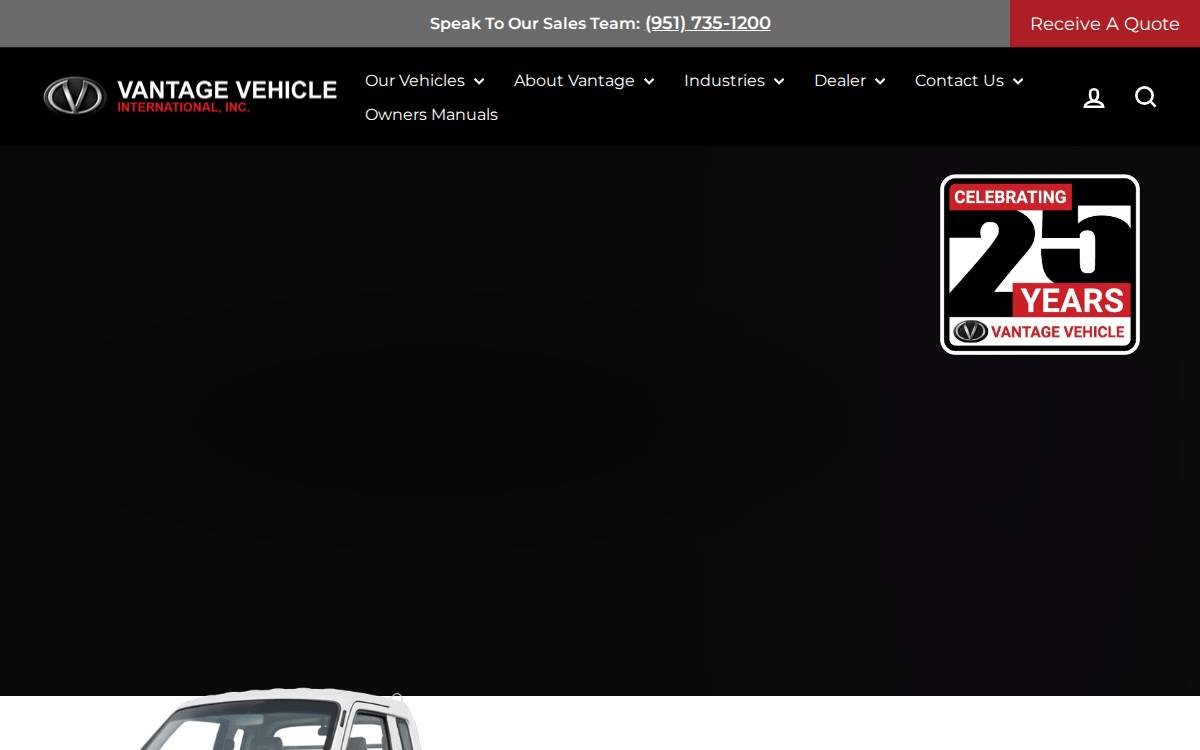Image resolution: width=1200 pixels, height=750 pixels.
Task: Click Receive A Quote button
Action: 1105,24
